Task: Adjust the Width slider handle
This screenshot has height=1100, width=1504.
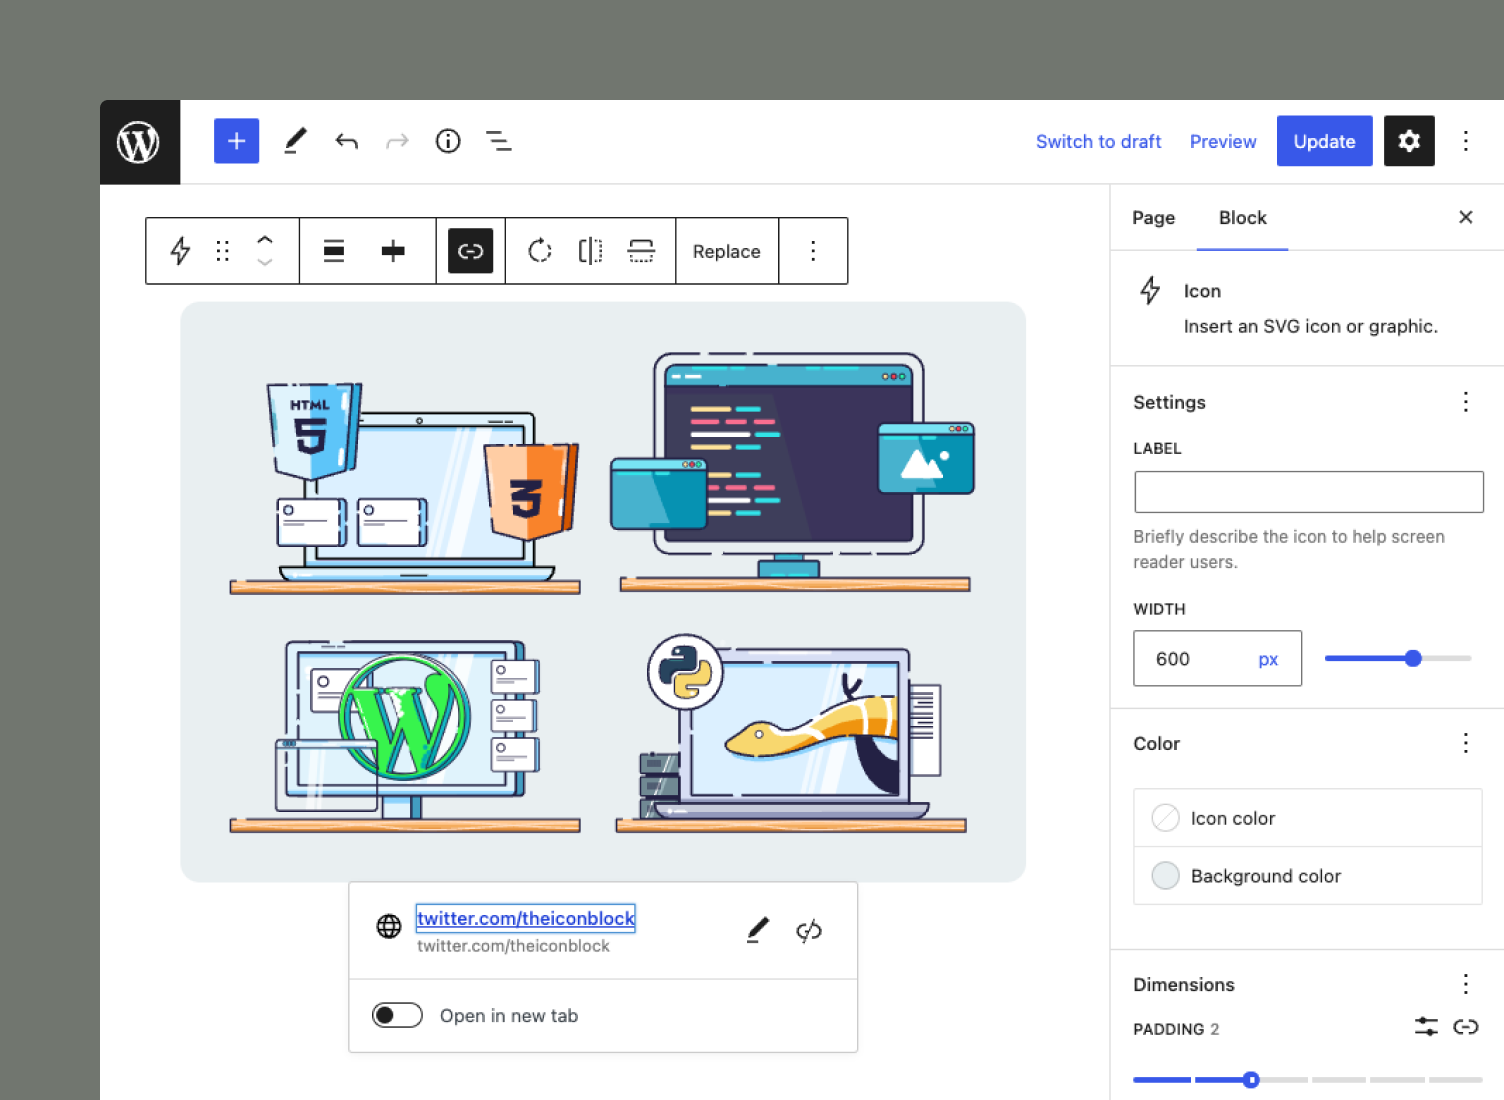Action: [x=1413, y=658]
